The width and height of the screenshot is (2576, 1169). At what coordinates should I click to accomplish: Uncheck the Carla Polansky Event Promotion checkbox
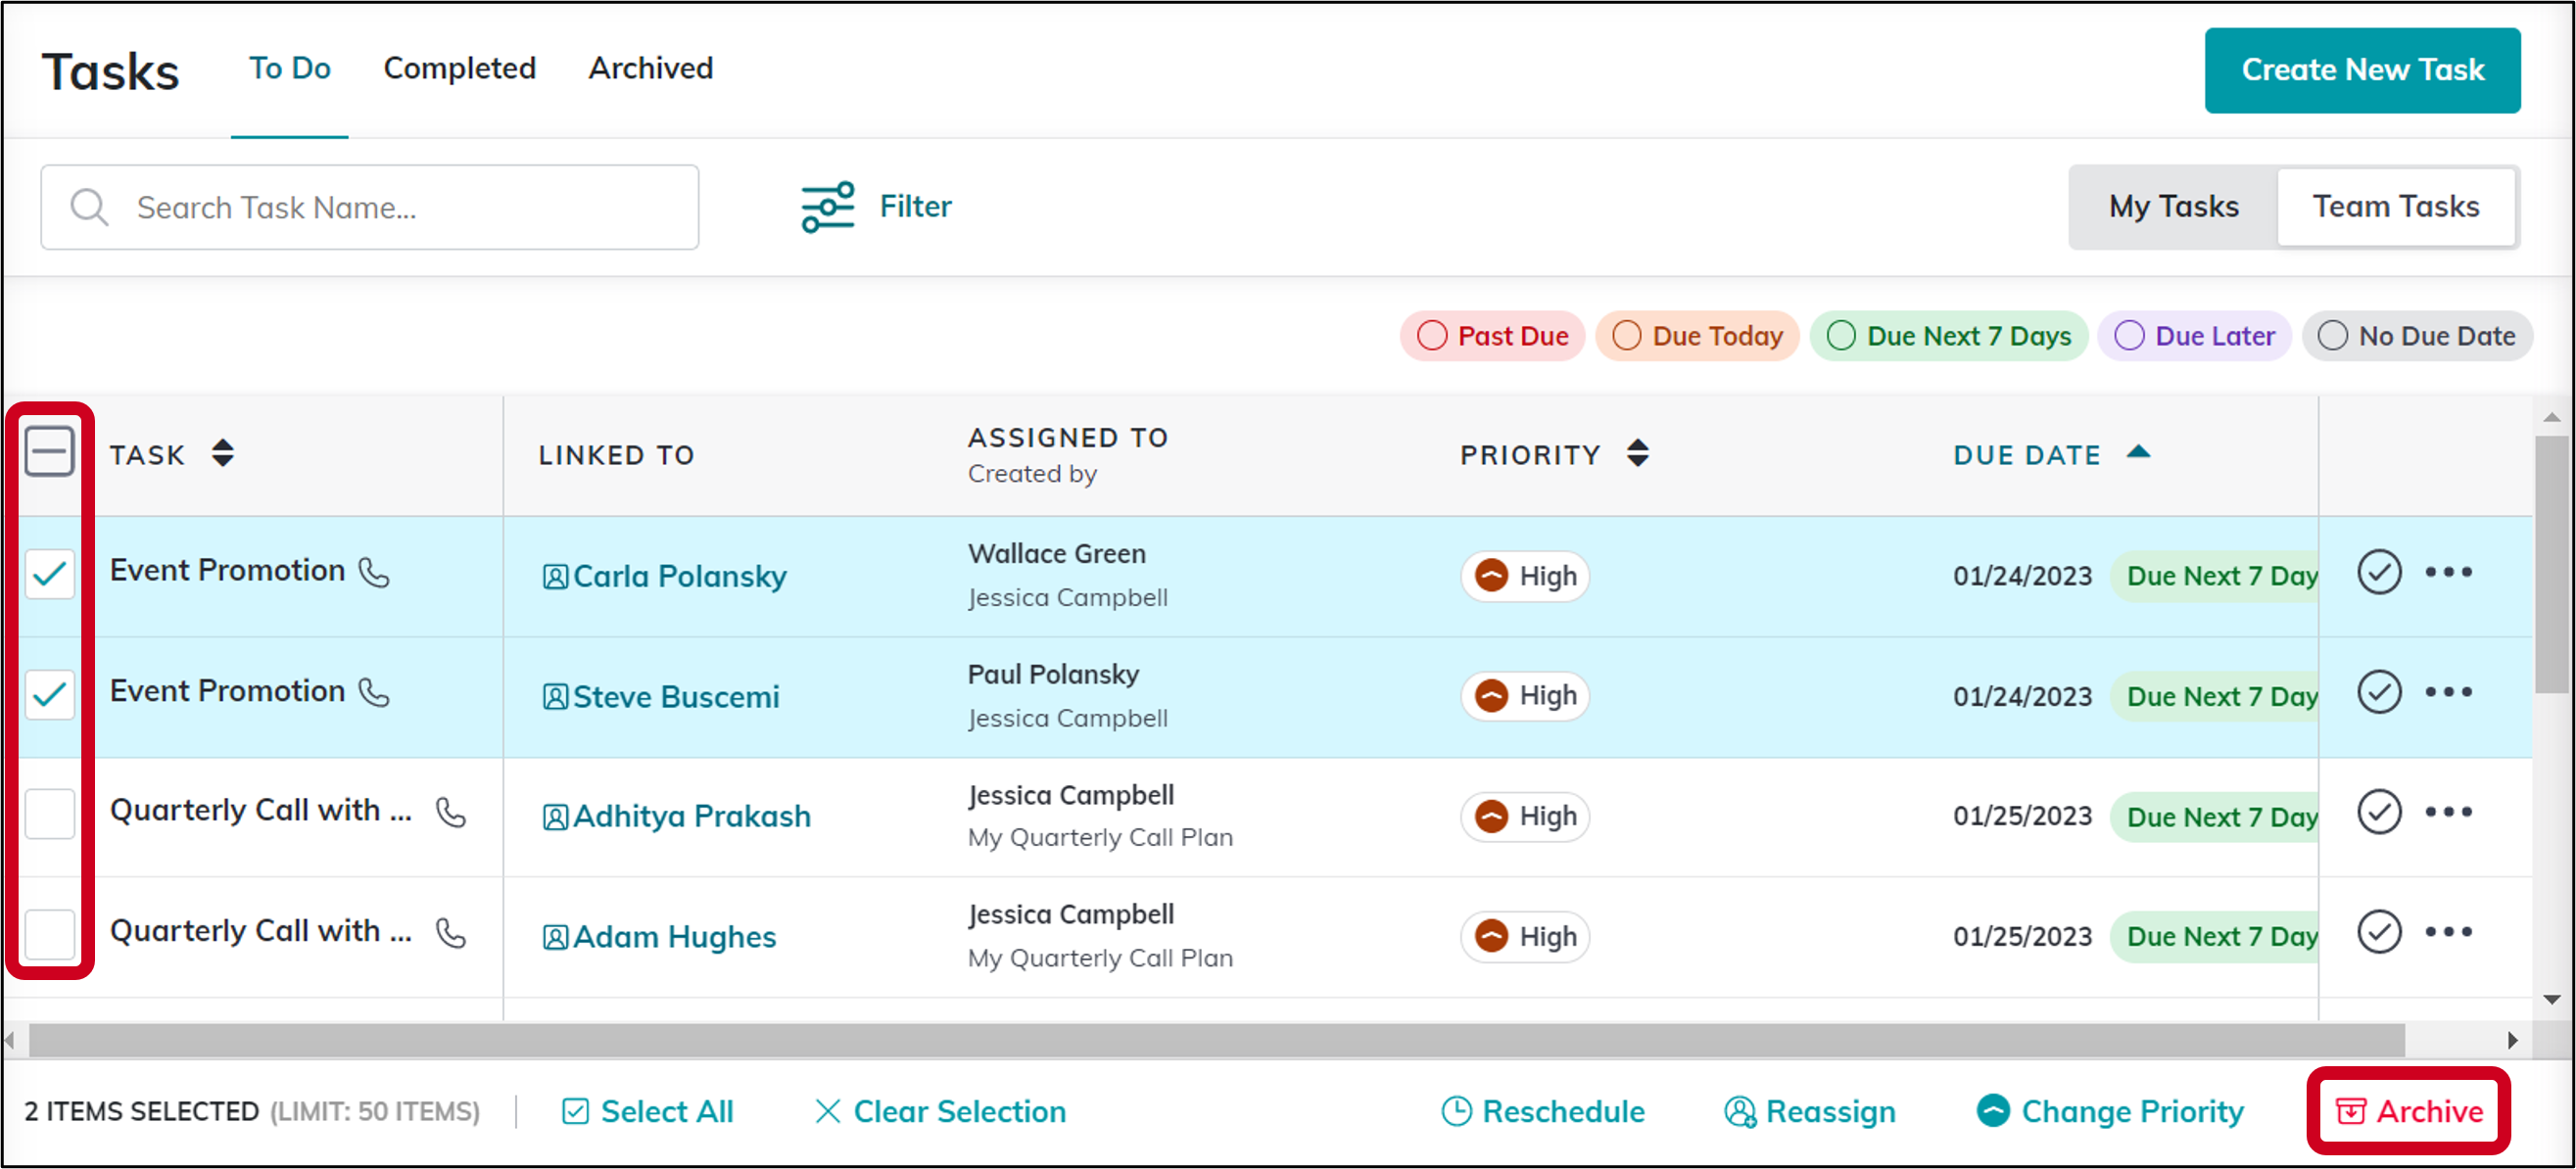[49, 574]
